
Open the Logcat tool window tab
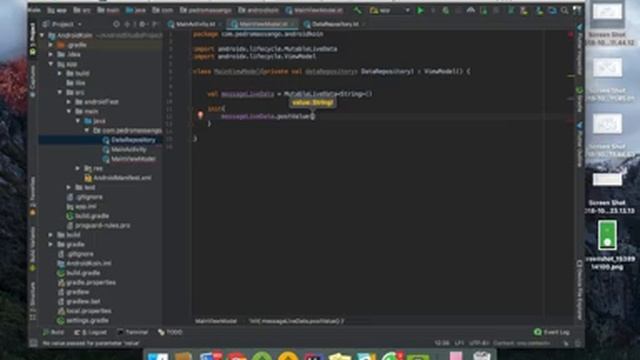click(90, 333)
